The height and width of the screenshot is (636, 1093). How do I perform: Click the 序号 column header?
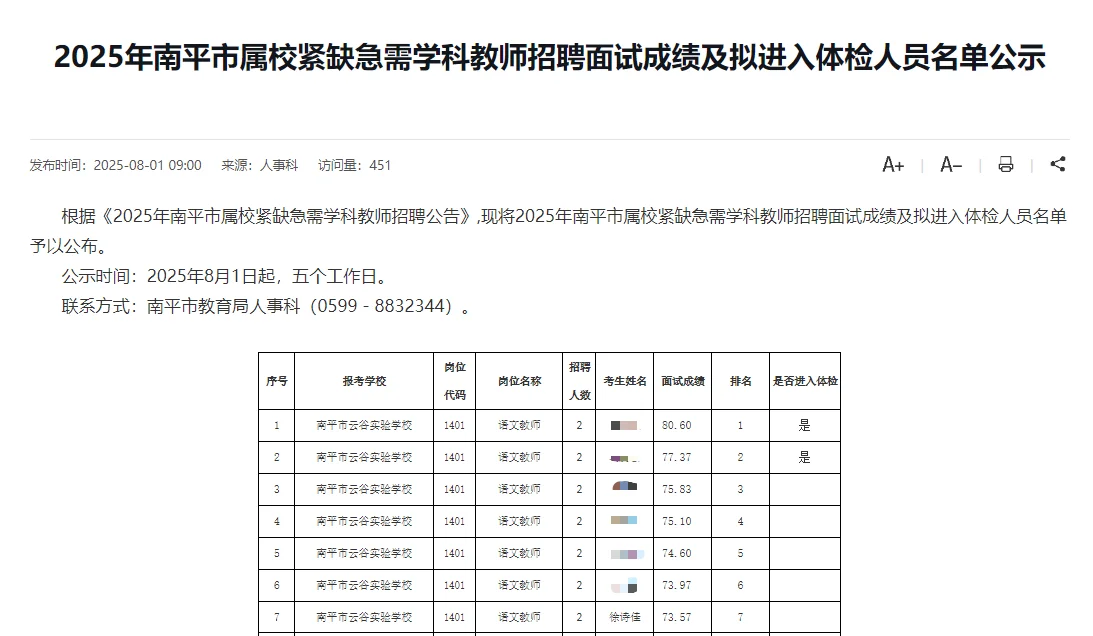click(x=277, y=381)
